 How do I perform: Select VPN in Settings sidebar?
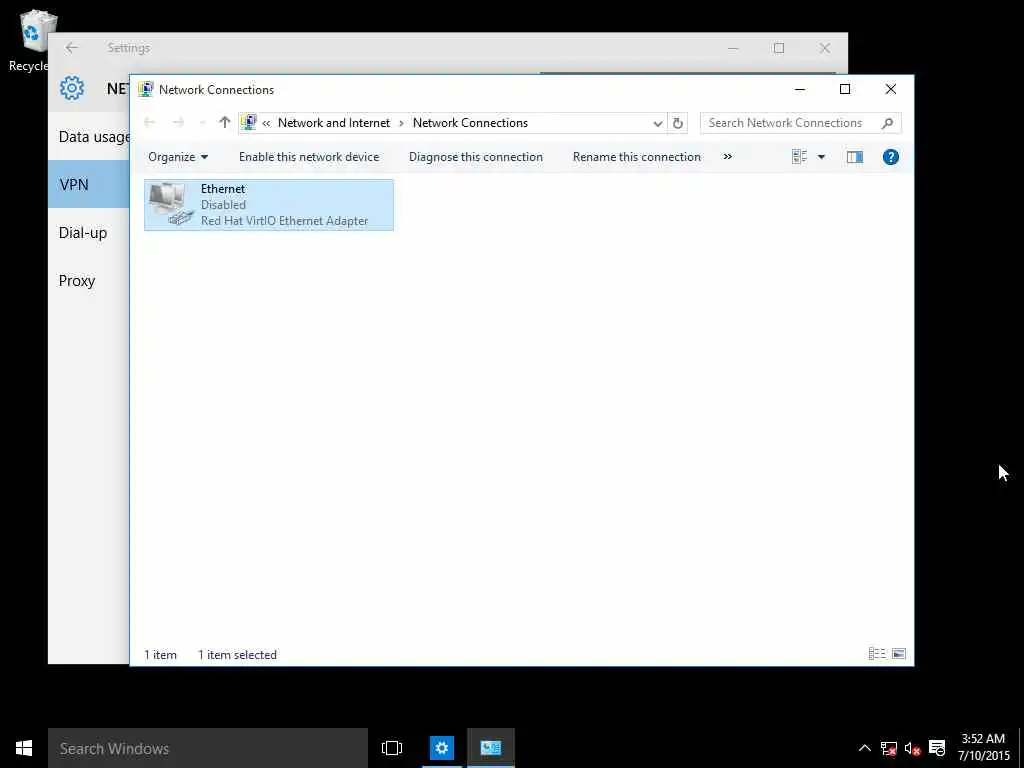[x=89, y=184]
